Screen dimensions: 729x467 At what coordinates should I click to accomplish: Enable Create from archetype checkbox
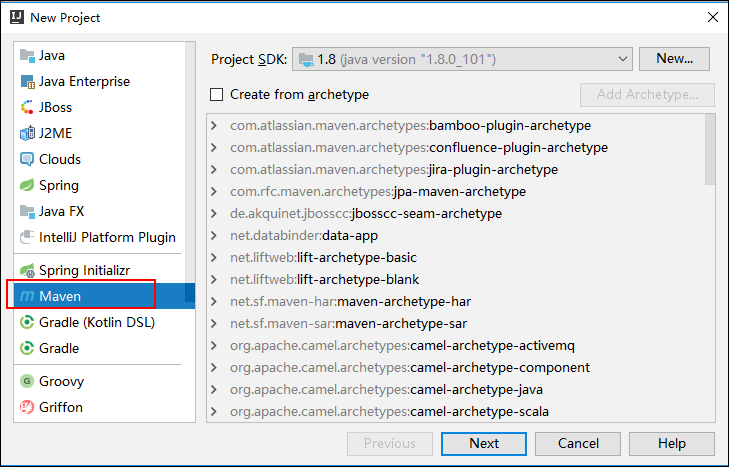point(217,95)
